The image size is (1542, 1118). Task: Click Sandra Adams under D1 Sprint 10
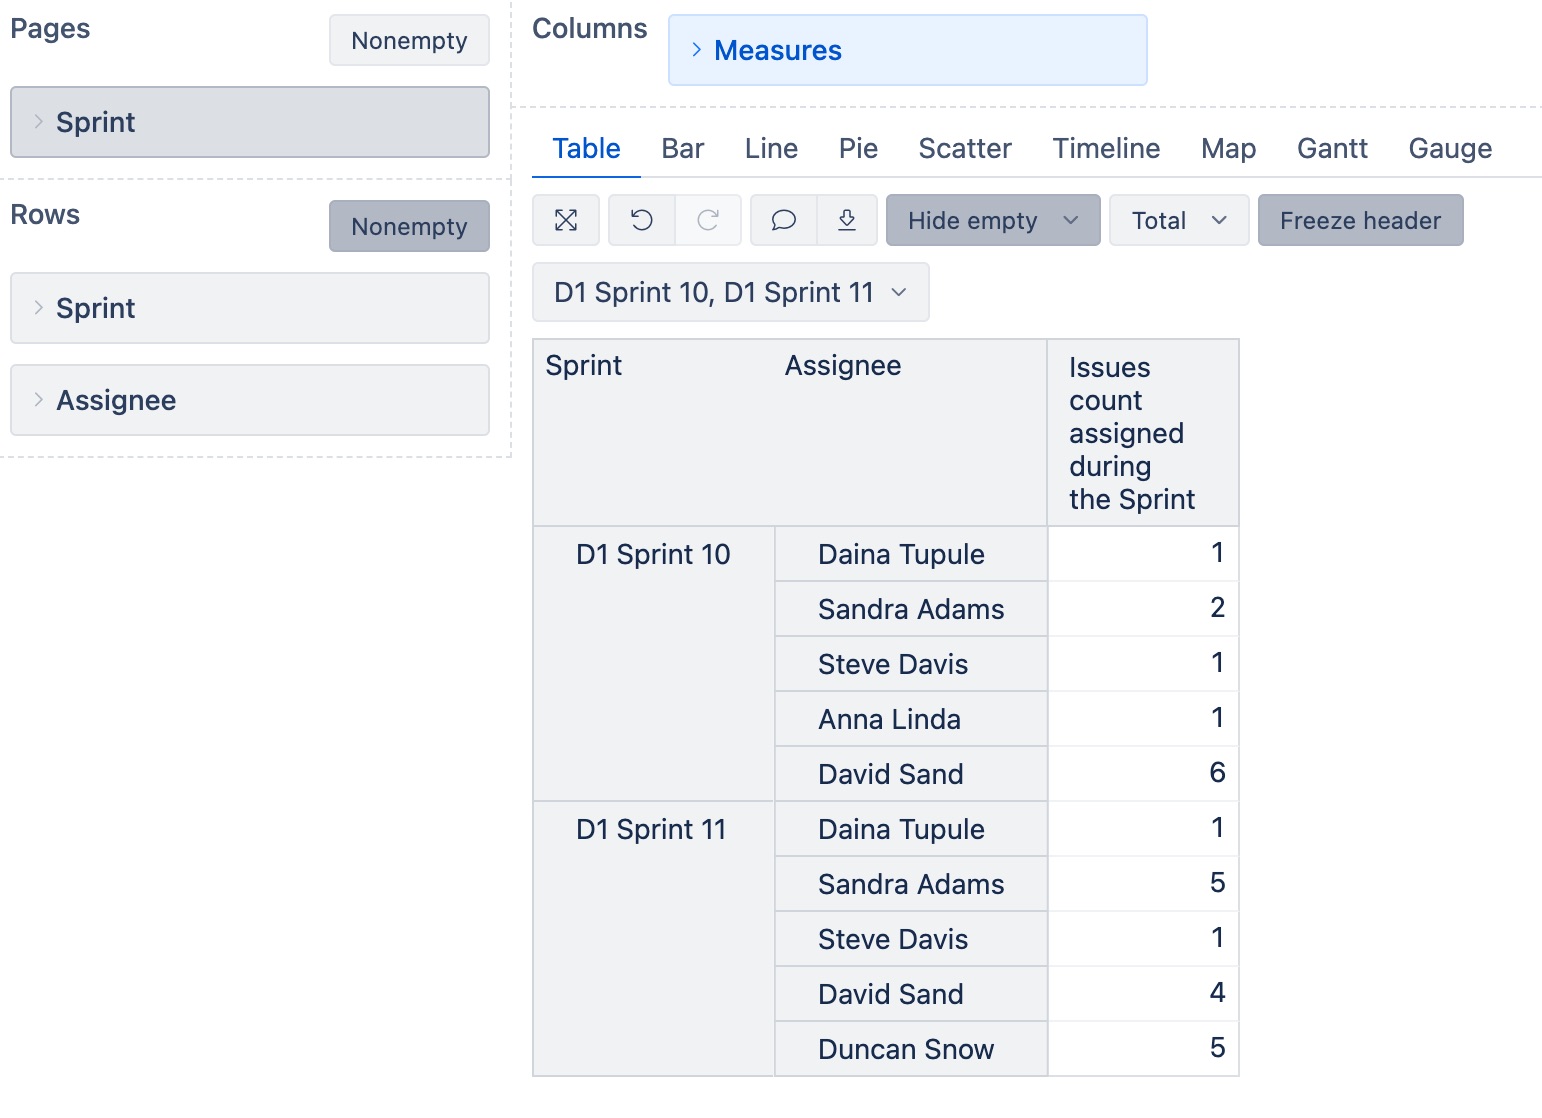click(x=911, y=609)
